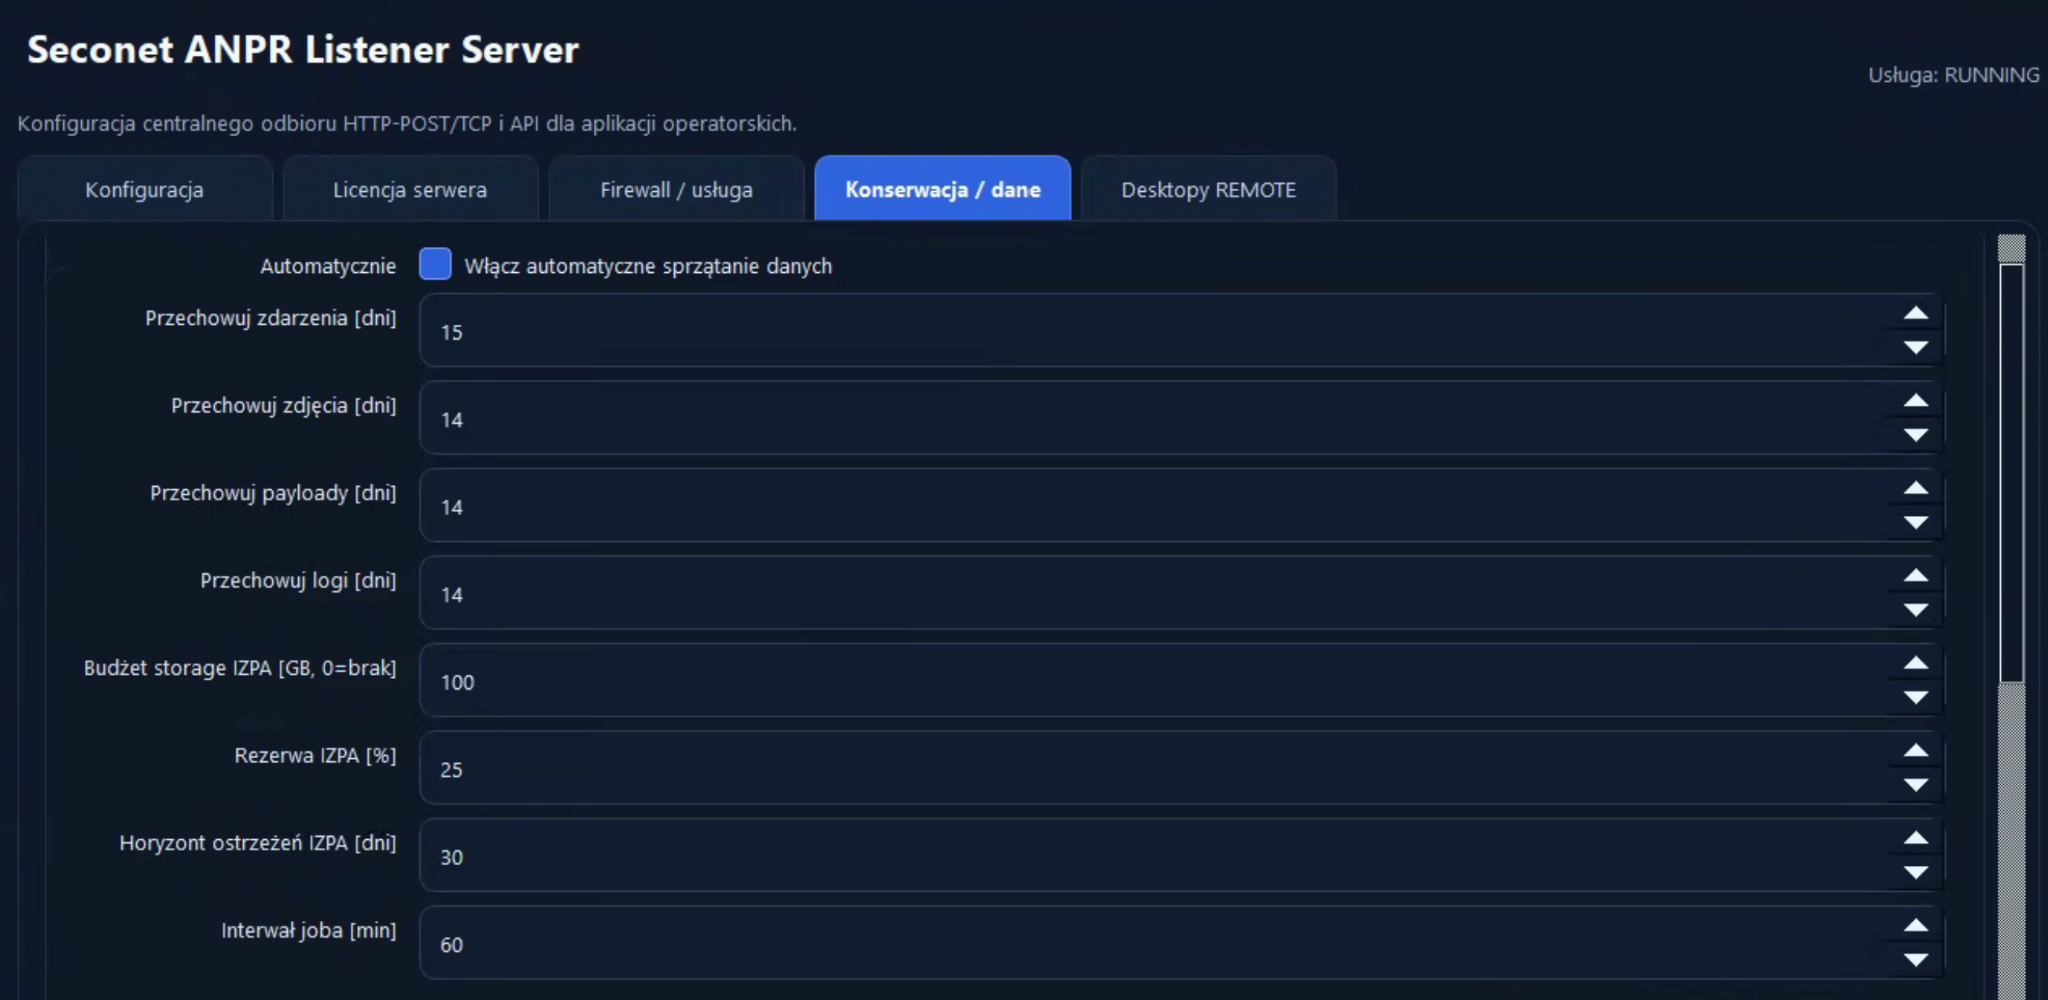2048x1000 pixels.
Task: Increase Budżet storage IZPA value
Action: click(x=1916, y=664)
